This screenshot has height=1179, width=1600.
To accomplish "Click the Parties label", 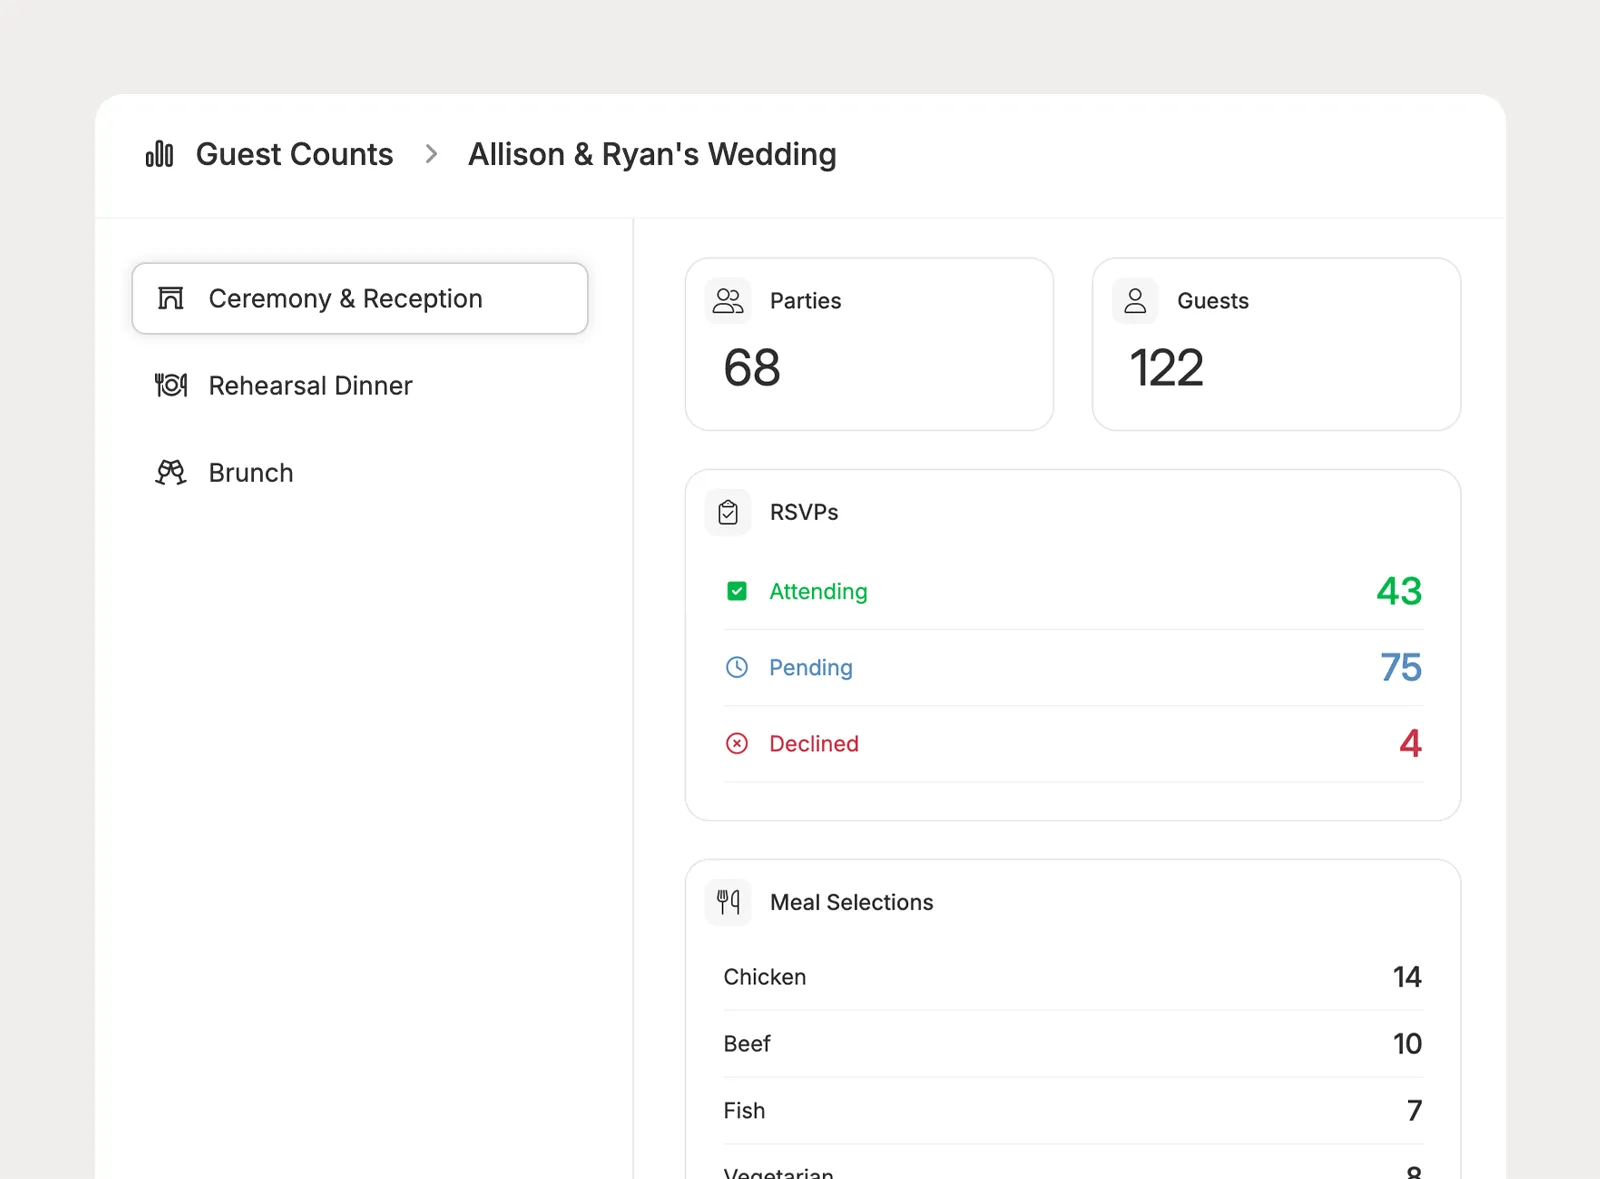I will (805, 301).
